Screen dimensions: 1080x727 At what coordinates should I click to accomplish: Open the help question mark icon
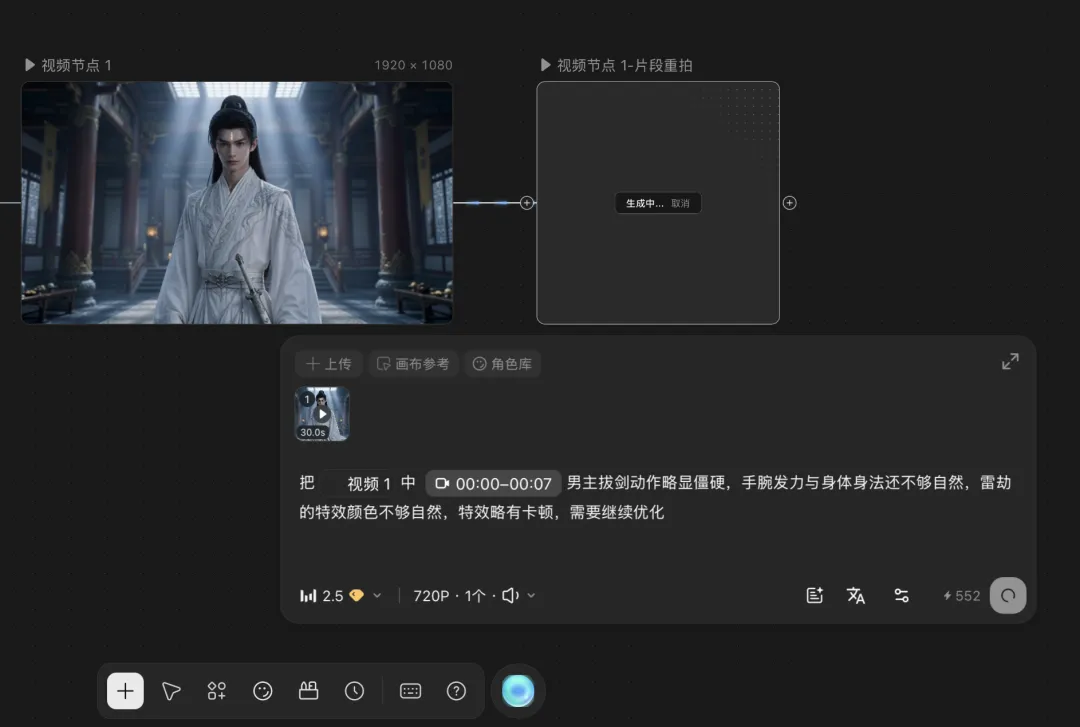tap(456, 690)
